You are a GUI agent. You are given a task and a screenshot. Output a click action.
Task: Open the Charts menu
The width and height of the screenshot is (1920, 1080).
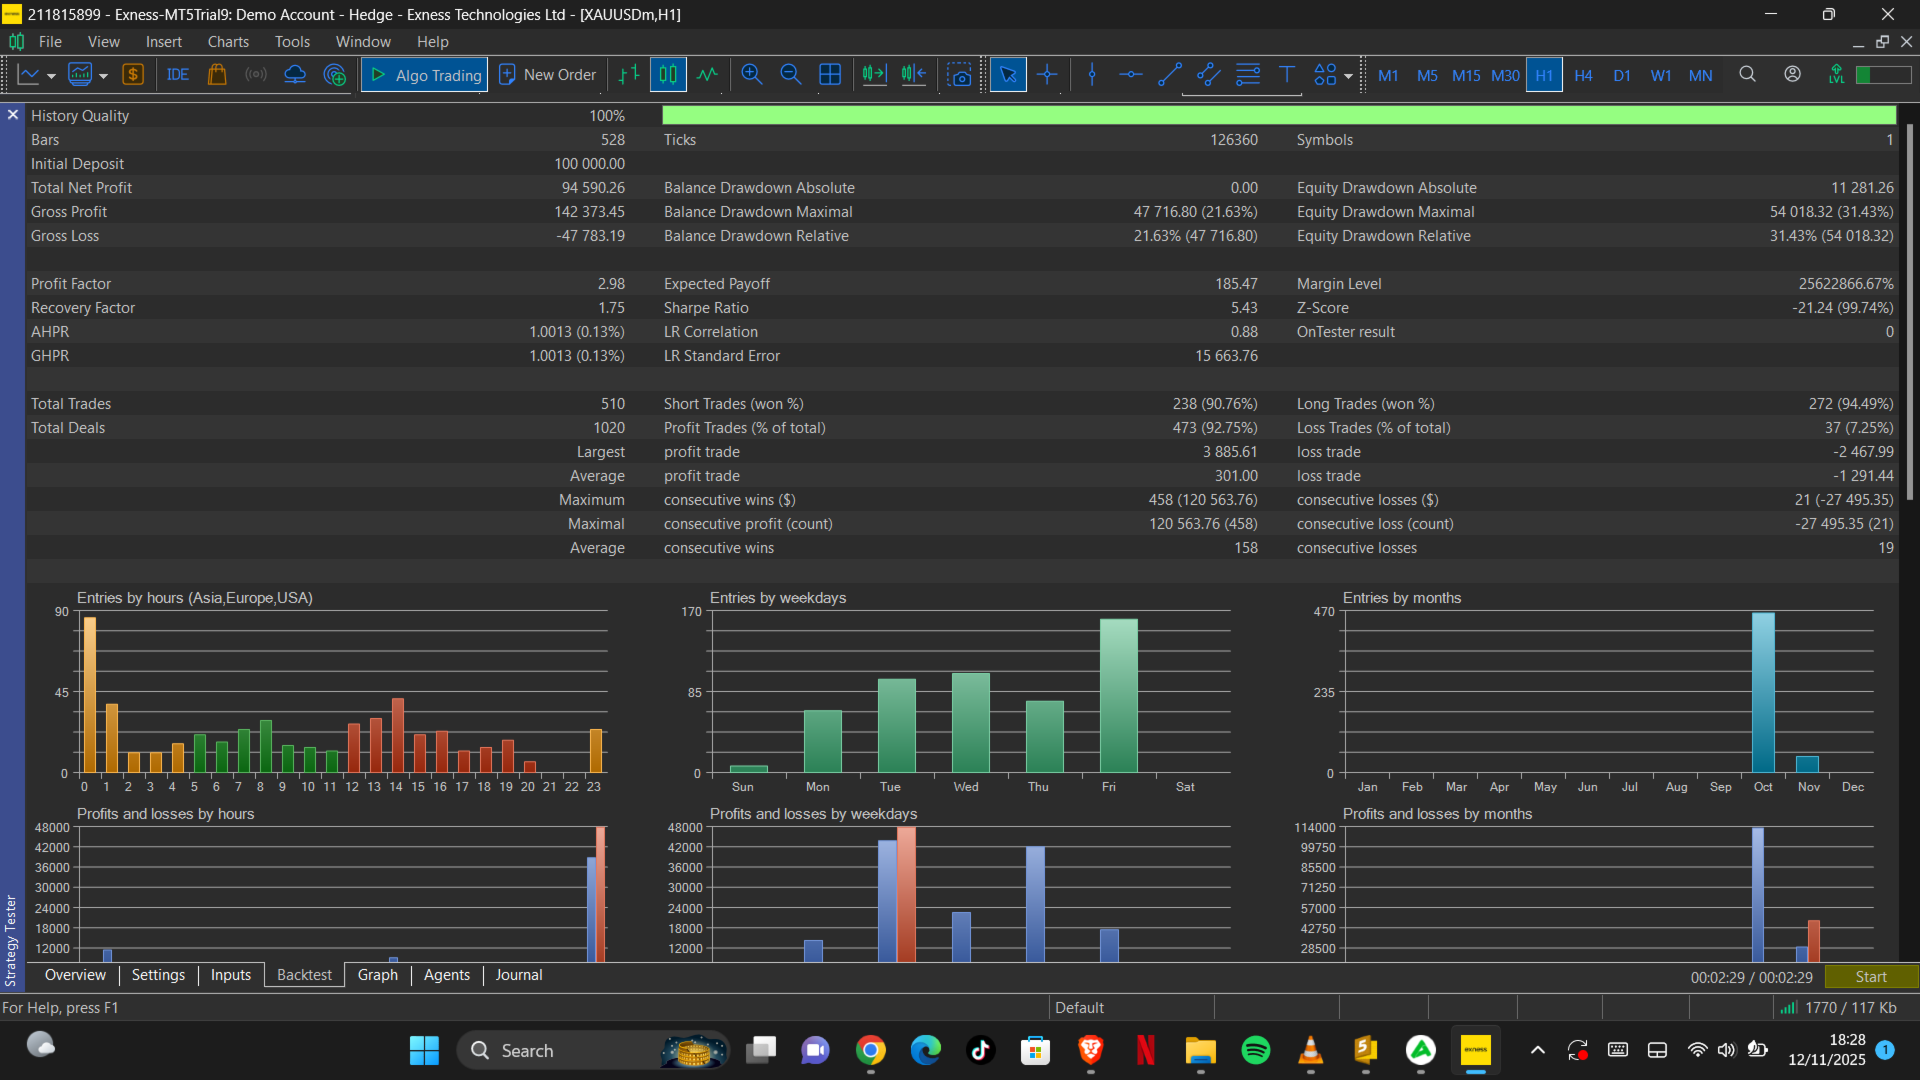[228, 42]
